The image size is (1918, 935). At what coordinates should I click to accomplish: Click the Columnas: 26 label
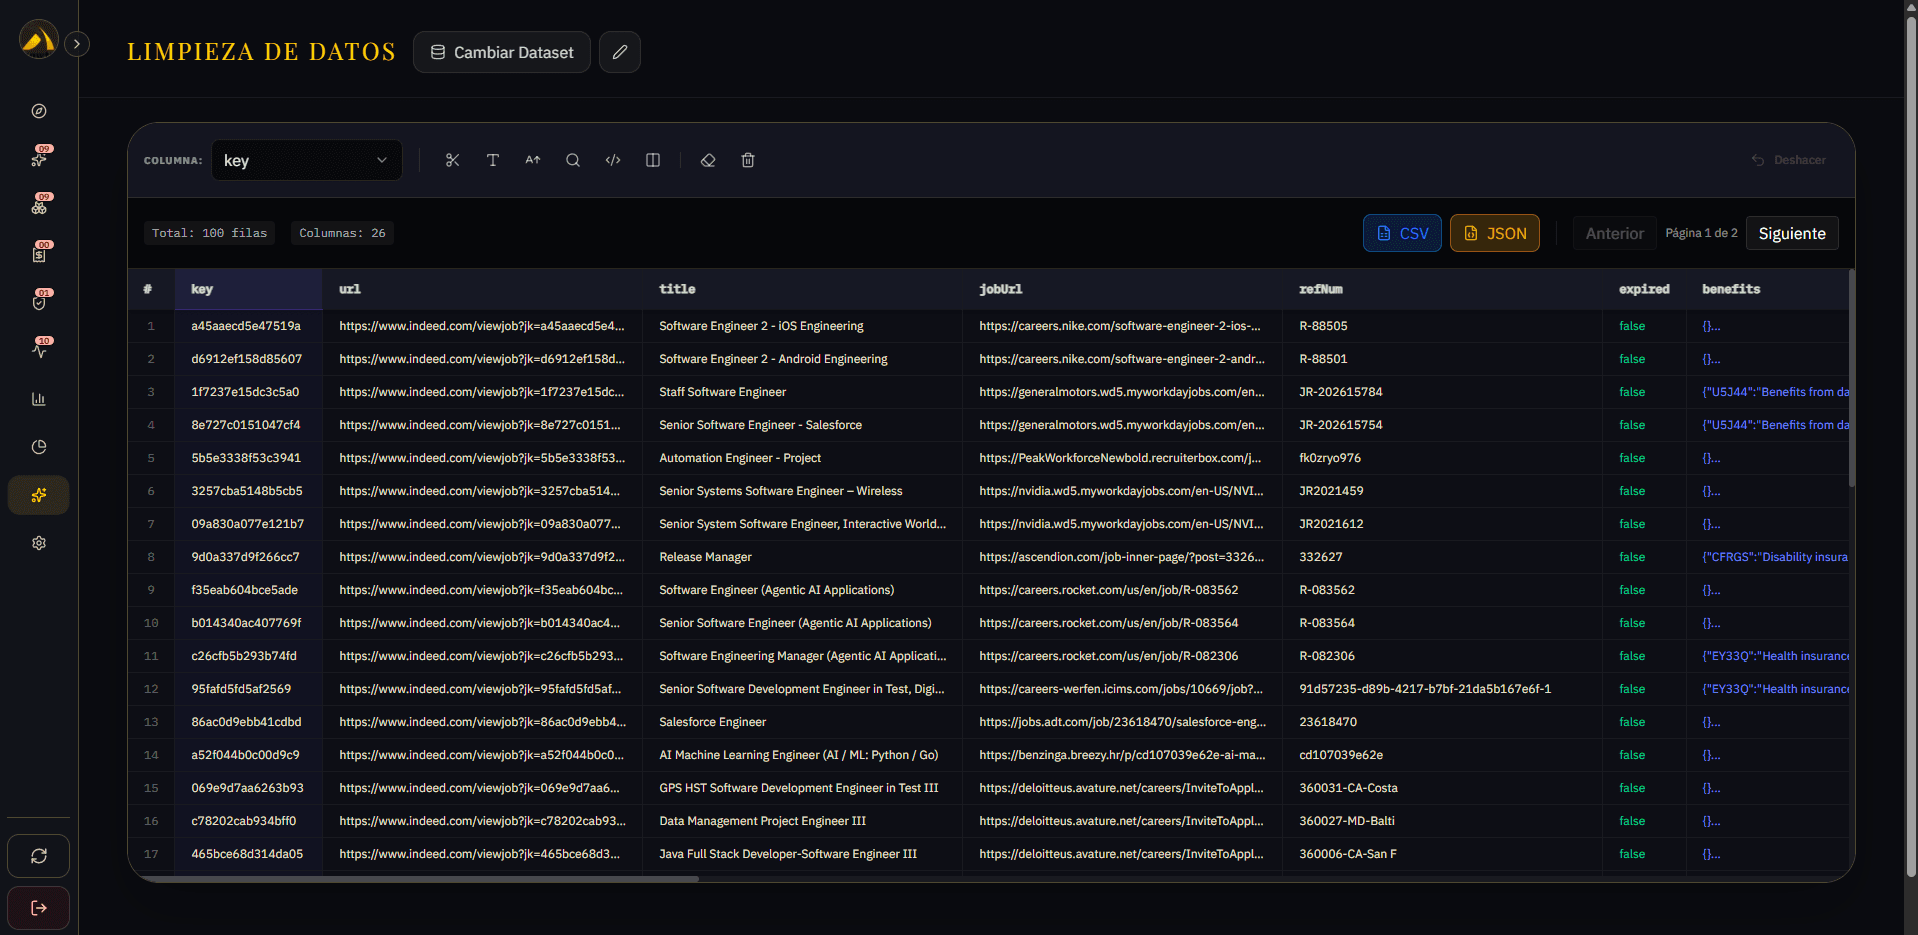[342, 233]
